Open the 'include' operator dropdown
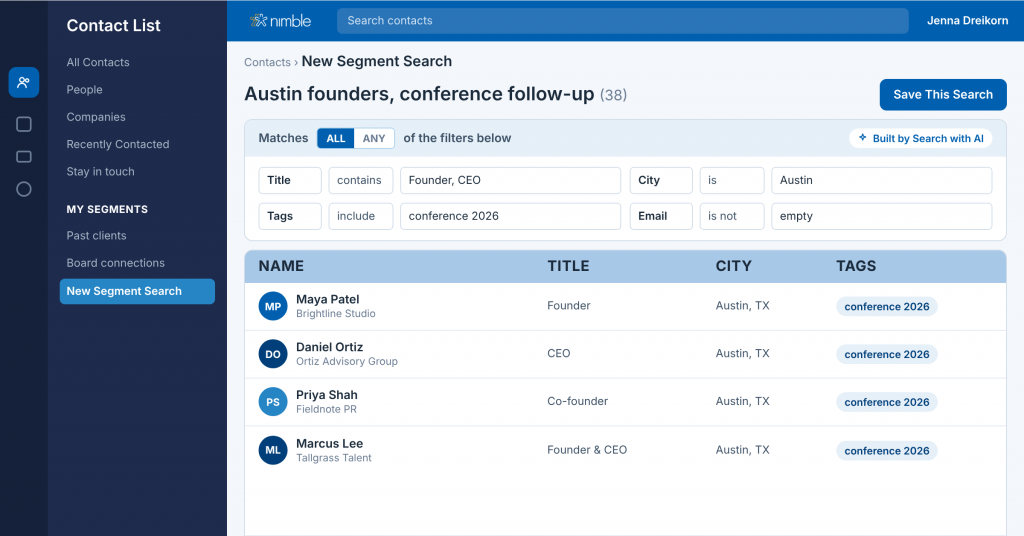1024x536 pixels. (x=360, y=216)
